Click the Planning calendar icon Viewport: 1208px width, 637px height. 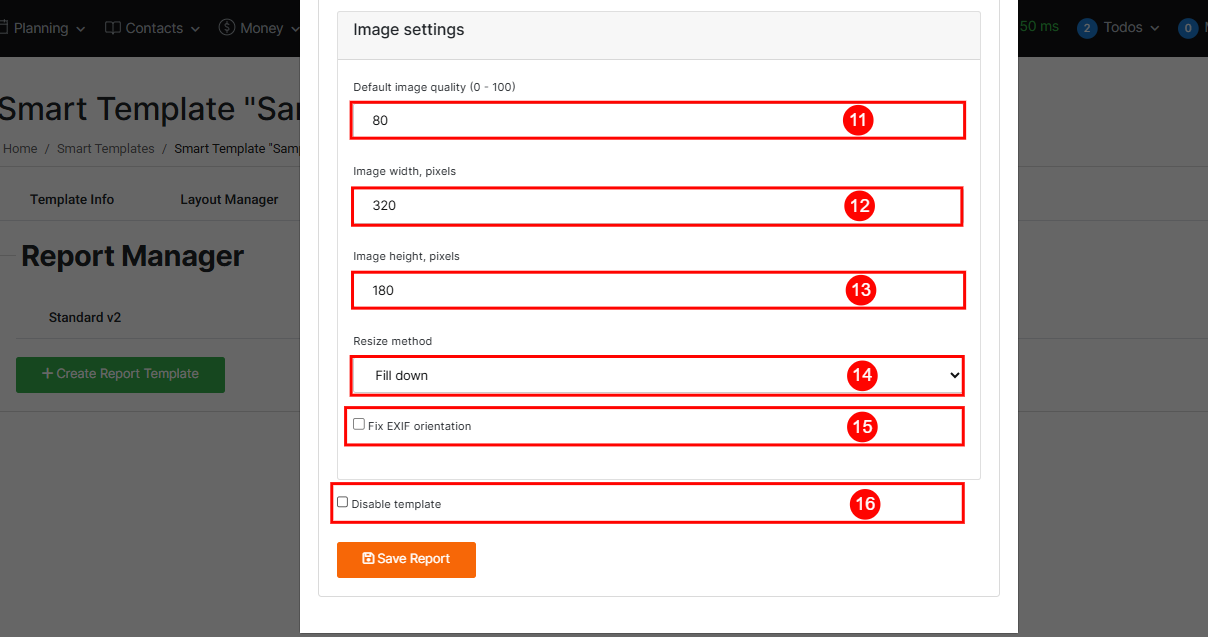pyautogui.click(x=4, y=28)
